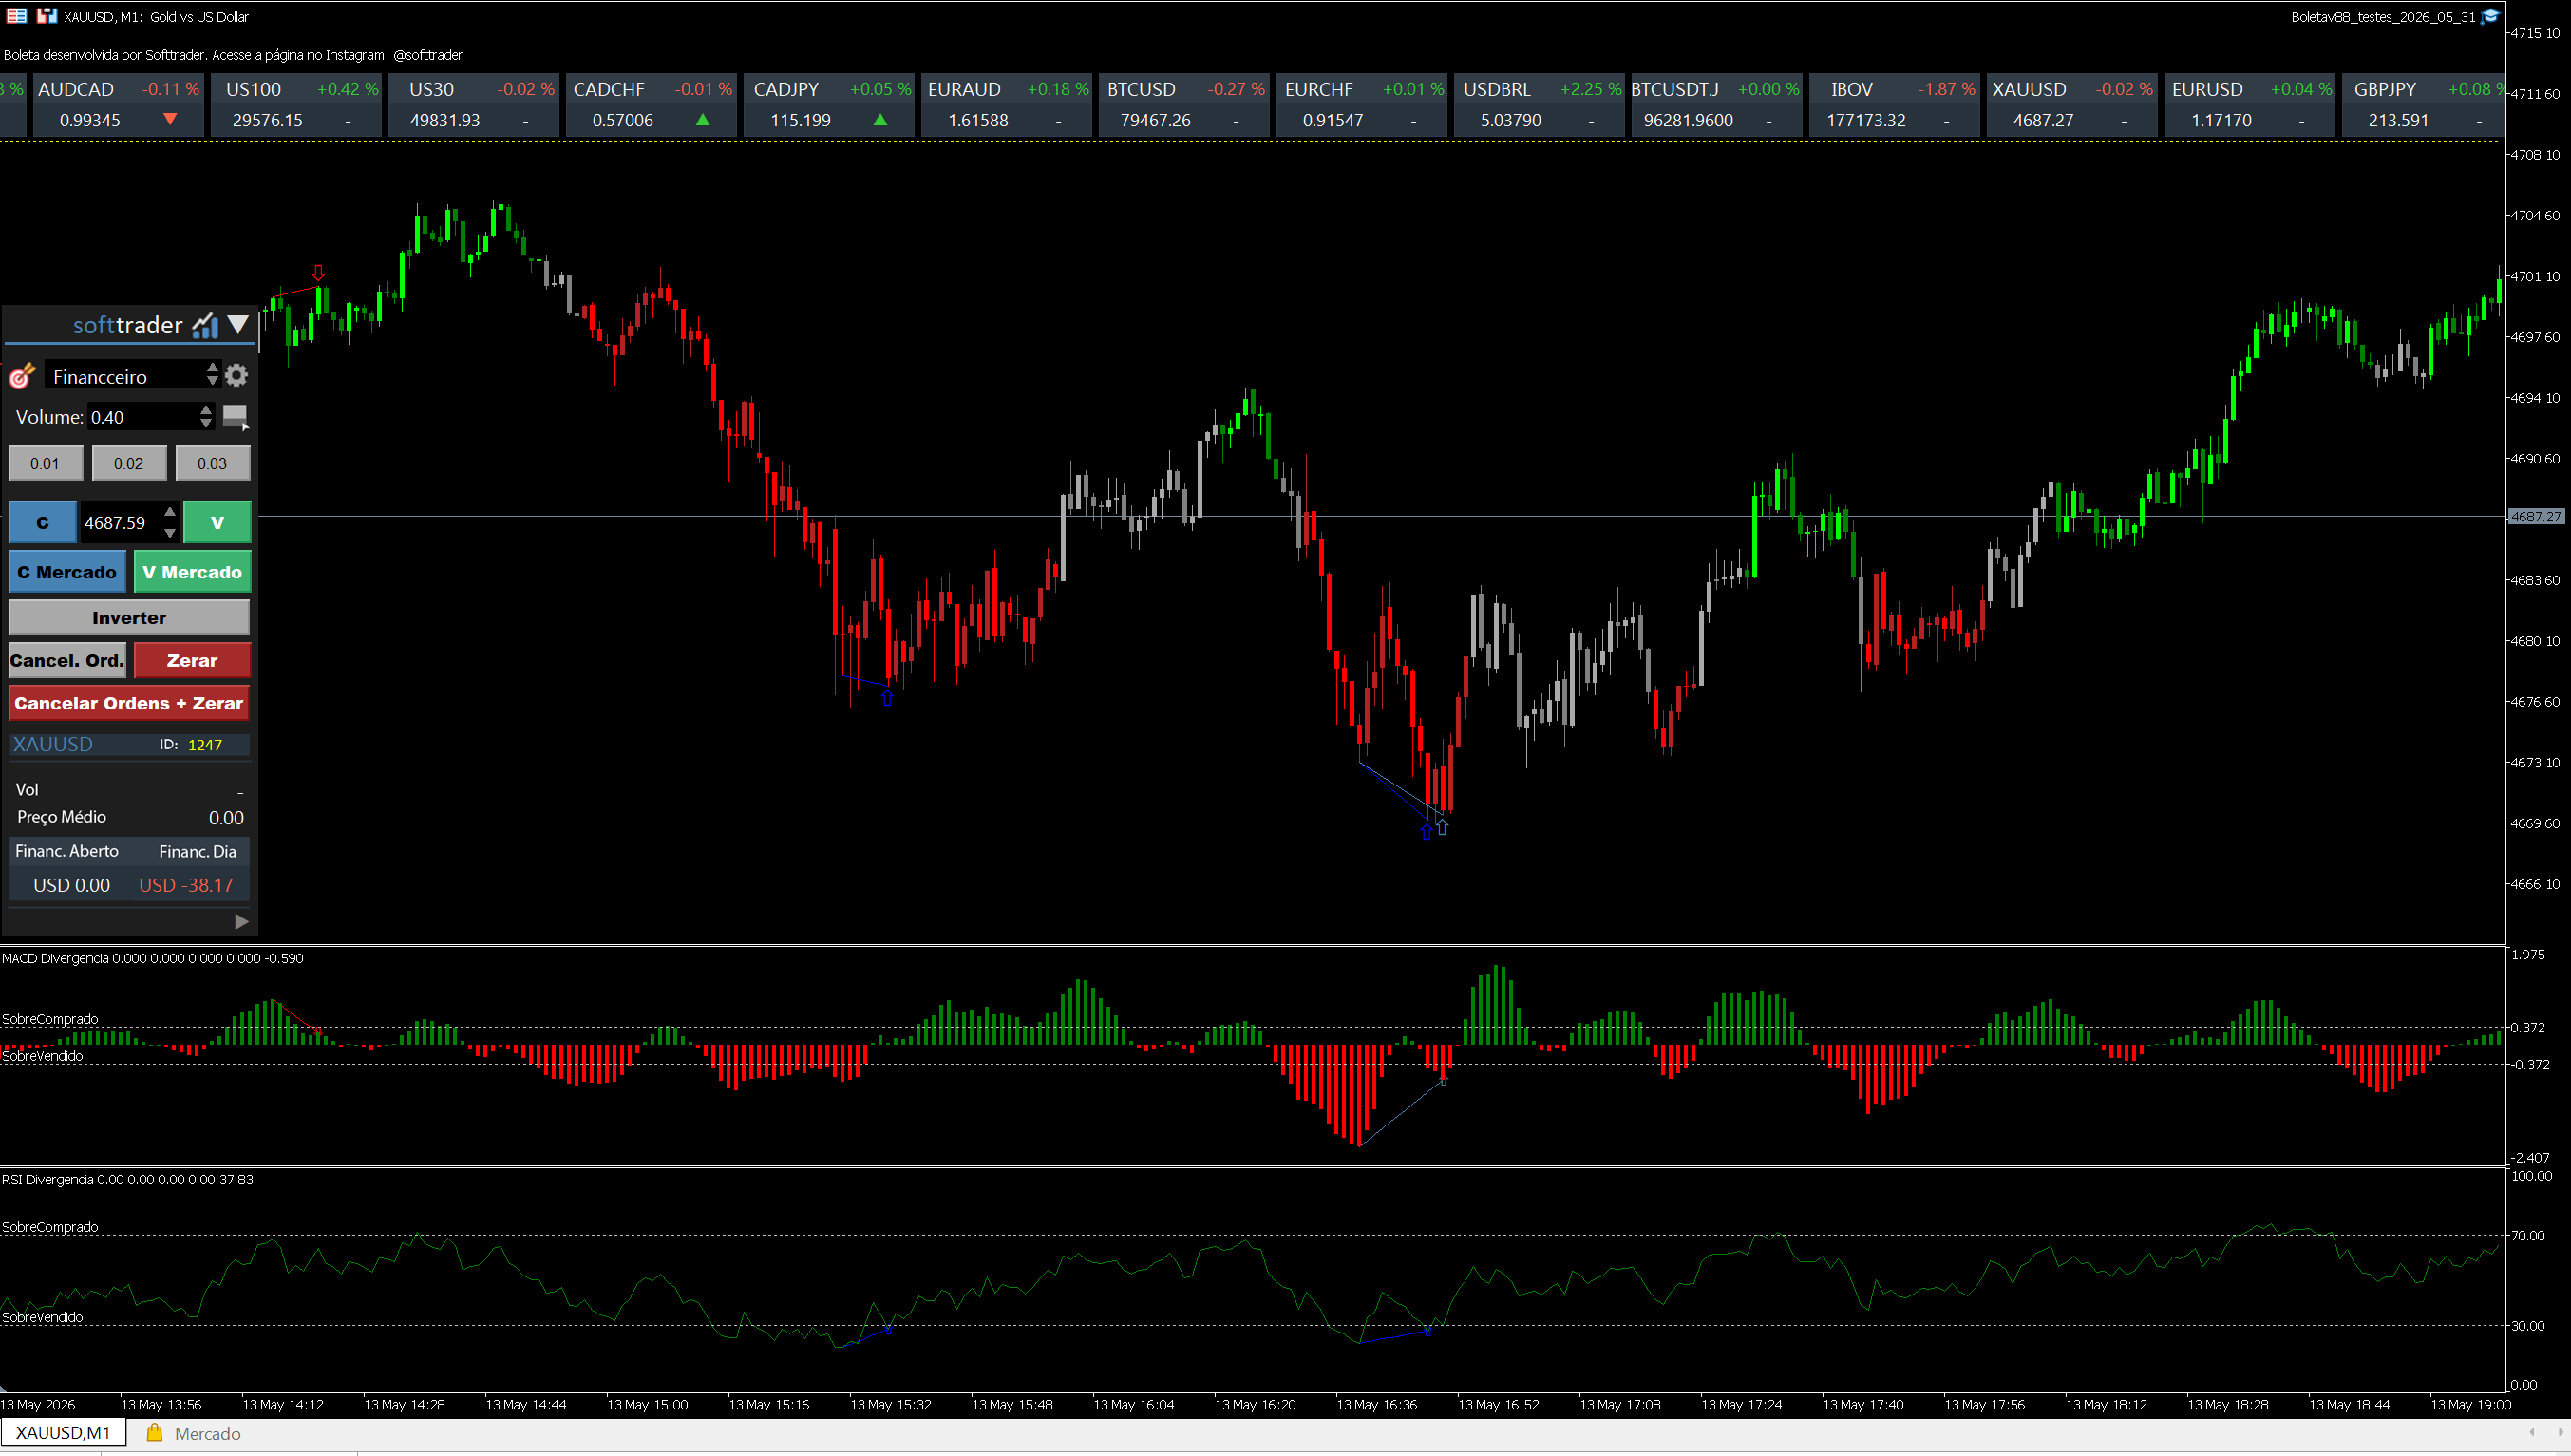Select blue buy arrow near 15:32 low
The width and height of the screenshot is (2571, 1456).
click(887, 698)
